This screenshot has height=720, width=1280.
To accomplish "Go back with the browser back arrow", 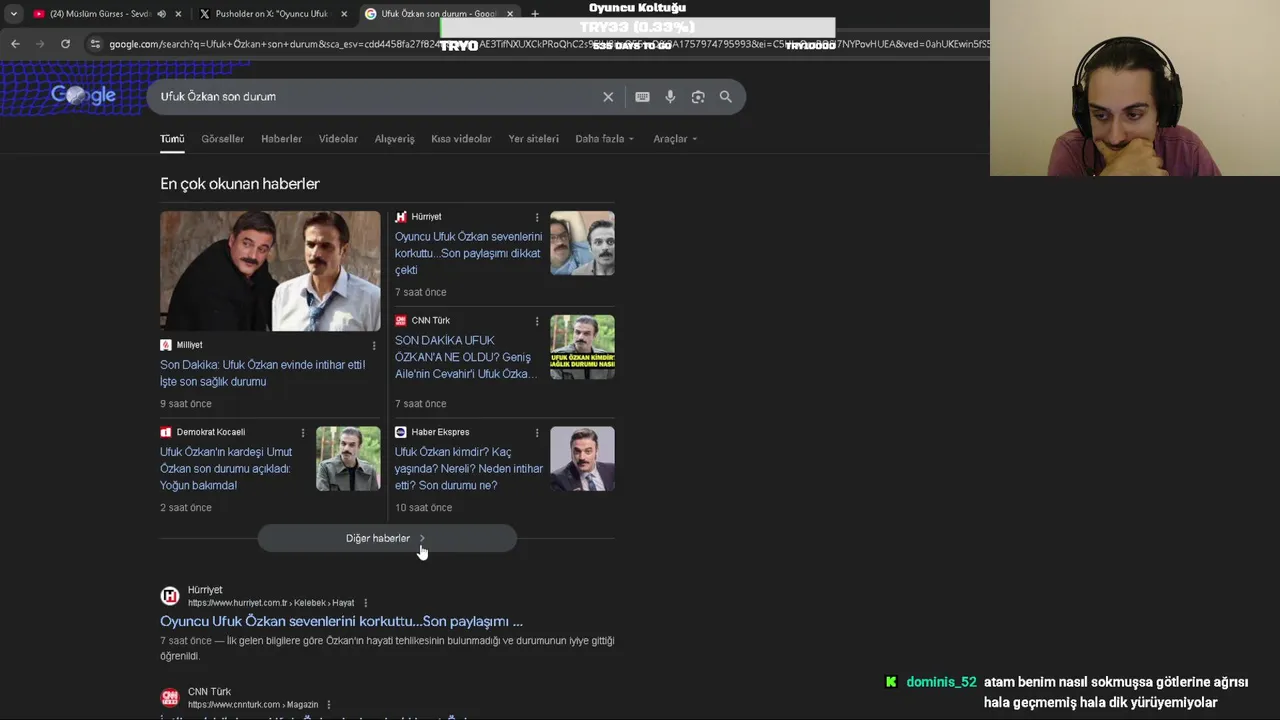I will pyautogui.click(x=15, y=44).
